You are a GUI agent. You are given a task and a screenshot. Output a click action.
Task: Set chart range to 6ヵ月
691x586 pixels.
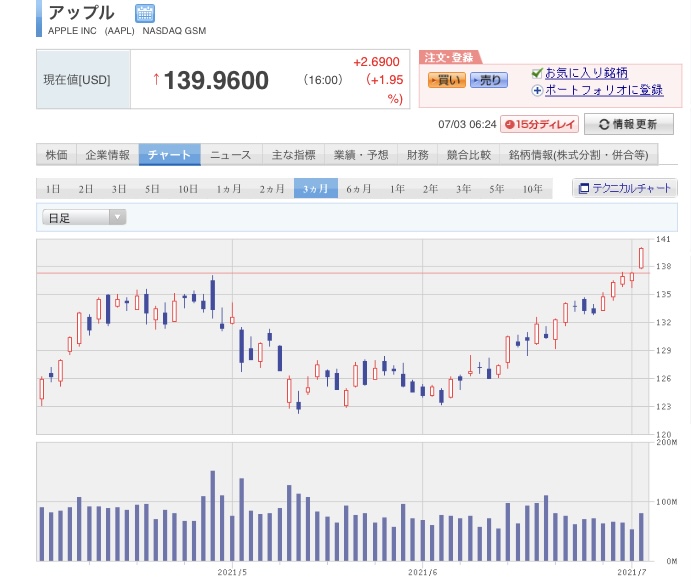[359, 189]
